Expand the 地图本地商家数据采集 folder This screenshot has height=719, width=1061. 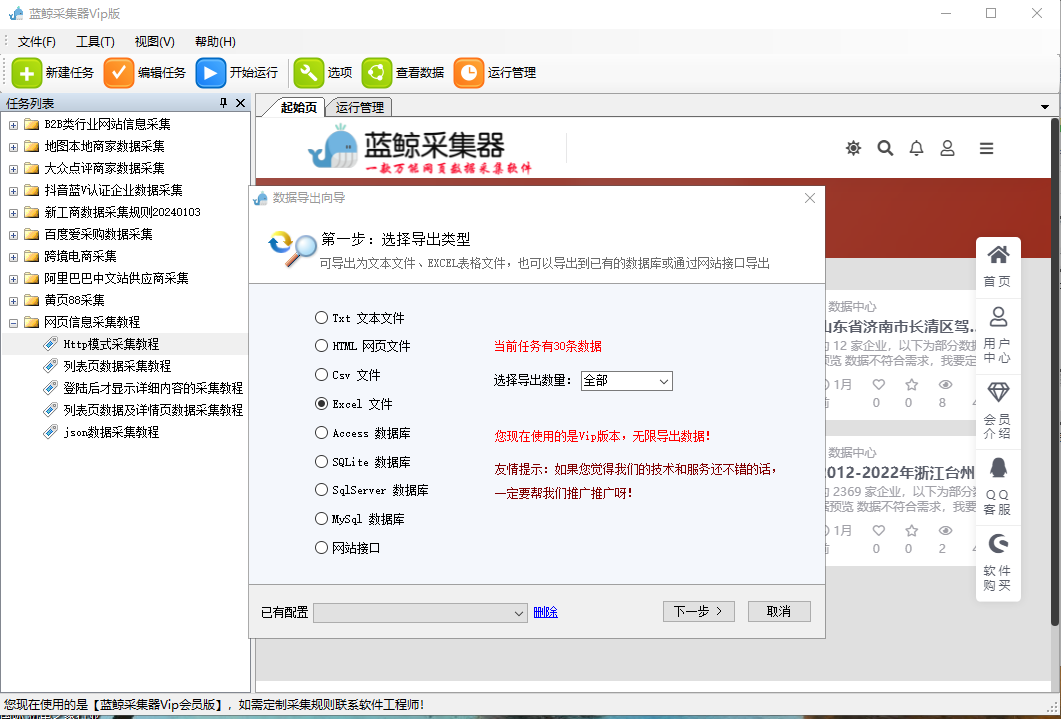point(14,147)
